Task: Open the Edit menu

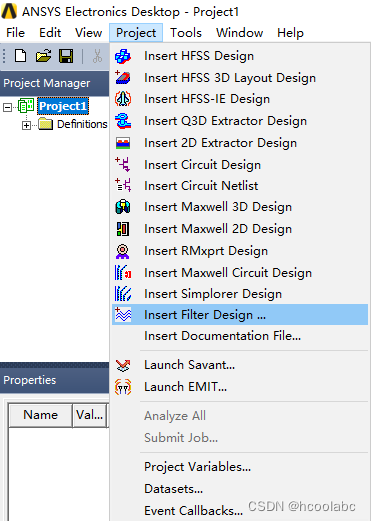Action: tap(50, 33)
